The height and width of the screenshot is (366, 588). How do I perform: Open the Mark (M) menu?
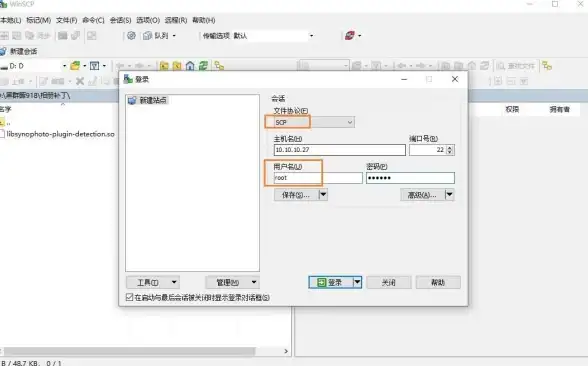[x=39, y=20]
